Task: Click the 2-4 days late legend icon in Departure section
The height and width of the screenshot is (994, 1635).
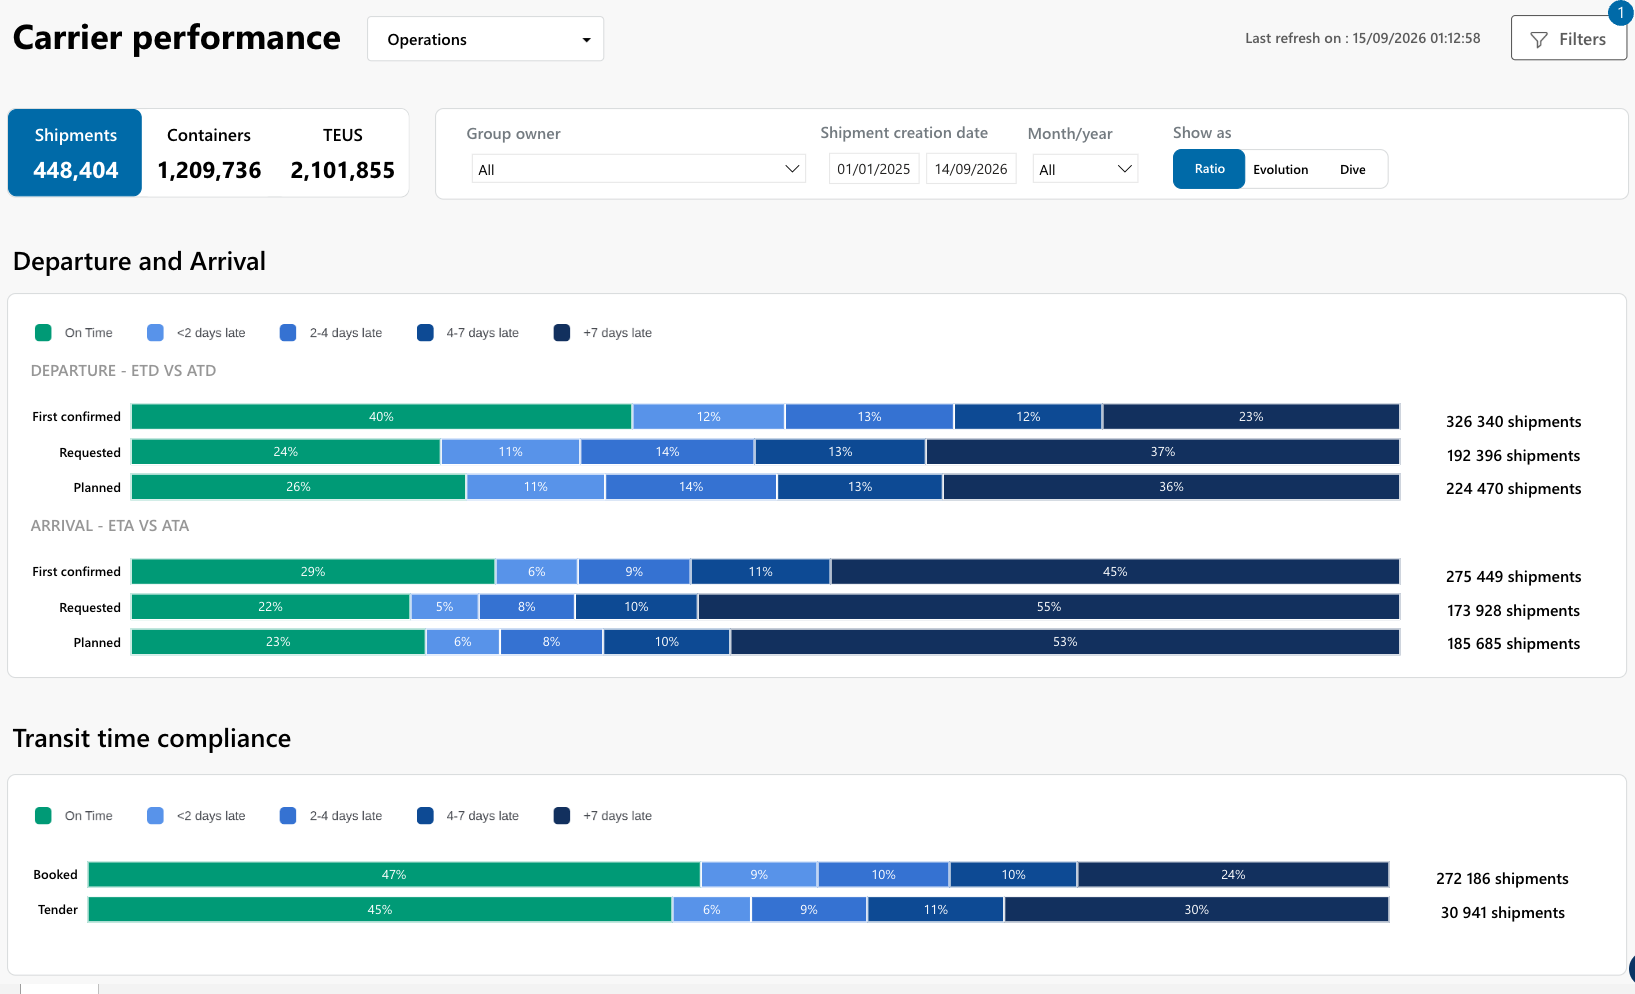Action: pos(288,333)
